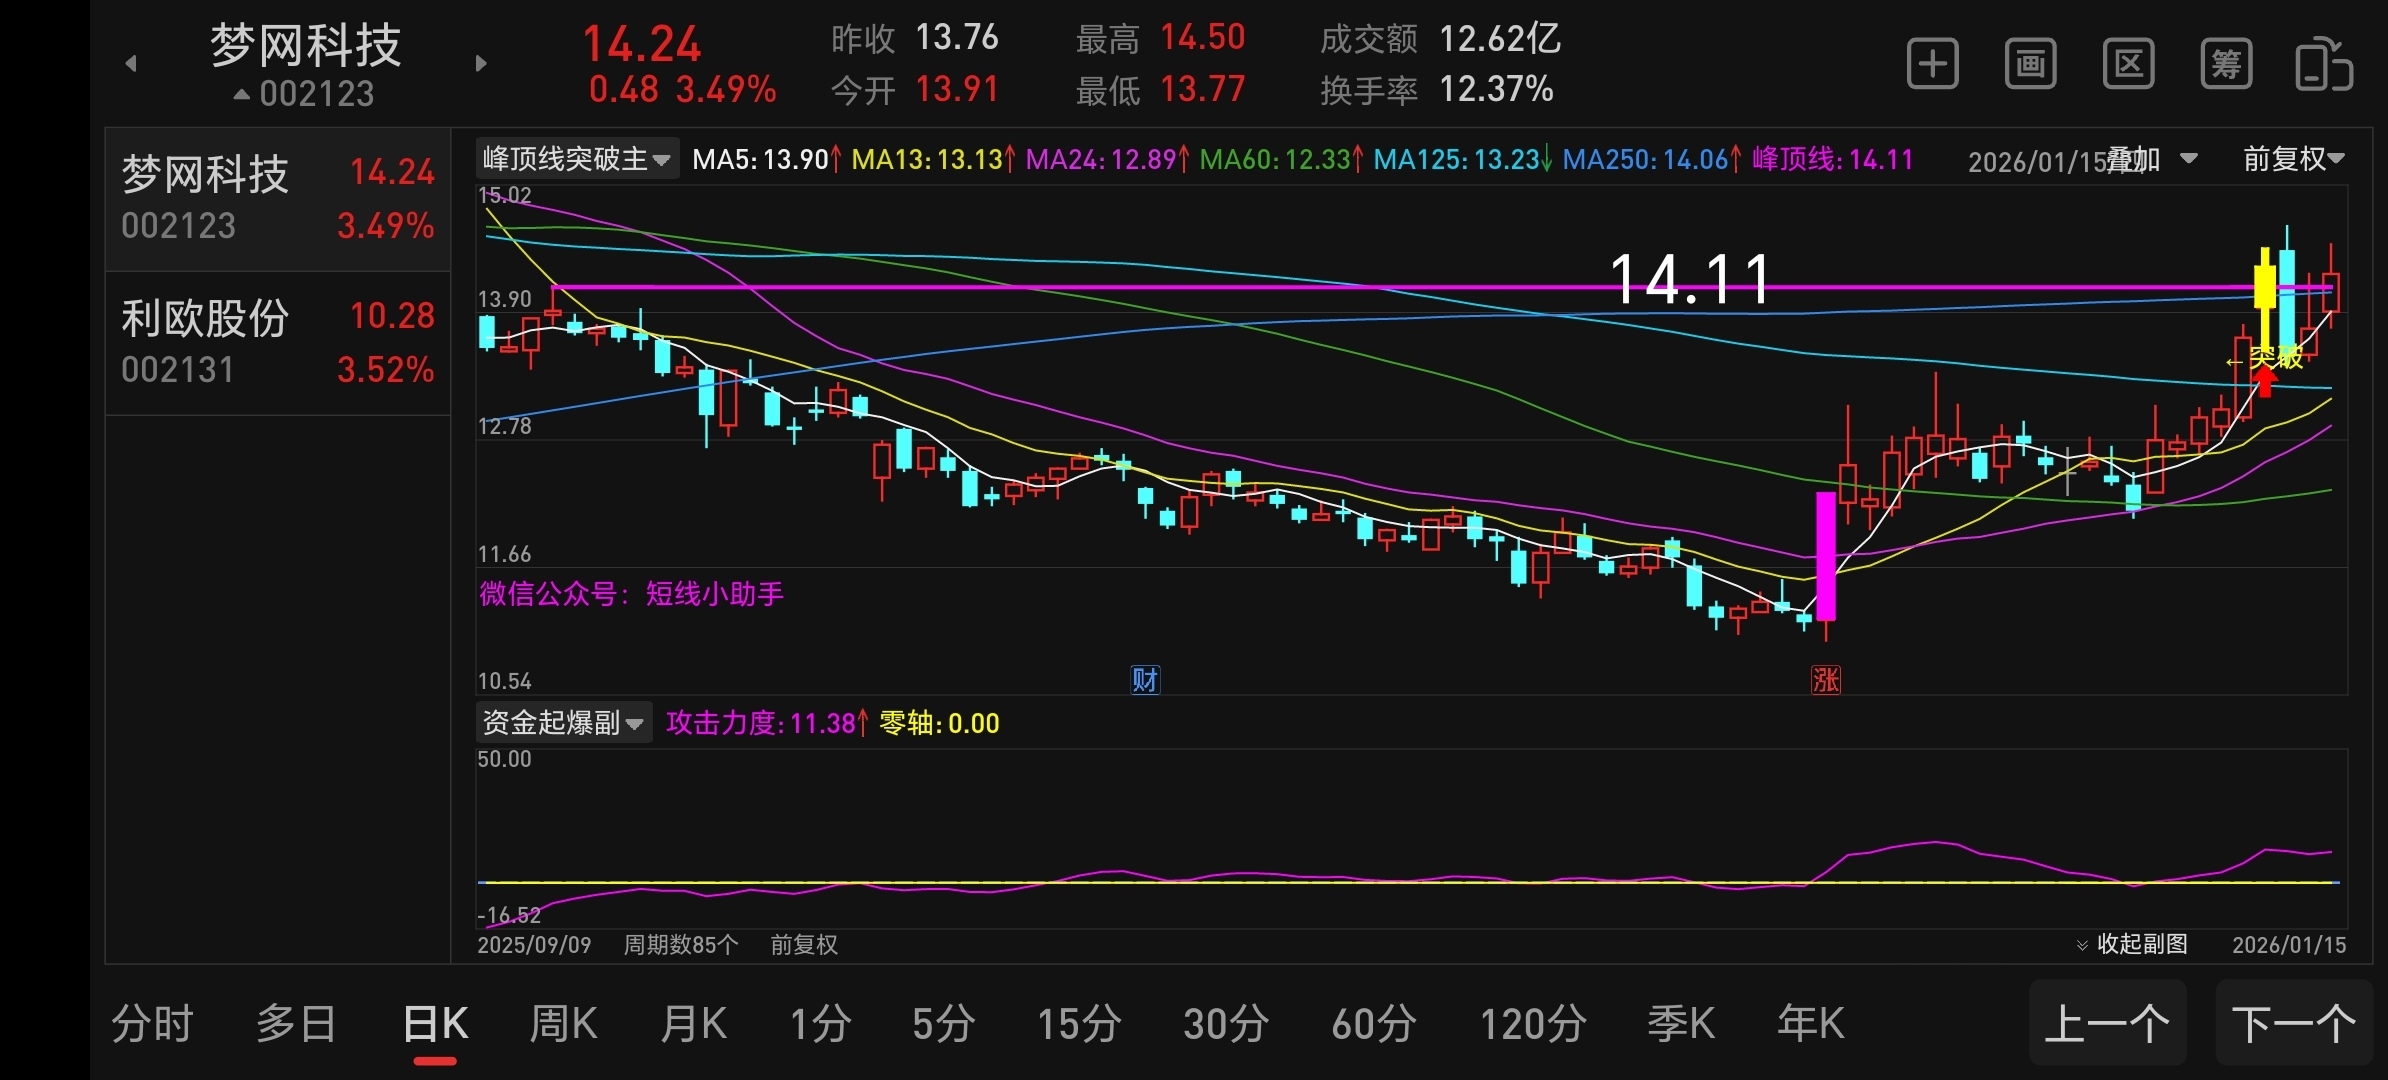The height and width of the screenshot is (1080, 2388).
Task: Open the 资金起爆副 sub-indicator dropdown
Action: [x=563, y=722]
